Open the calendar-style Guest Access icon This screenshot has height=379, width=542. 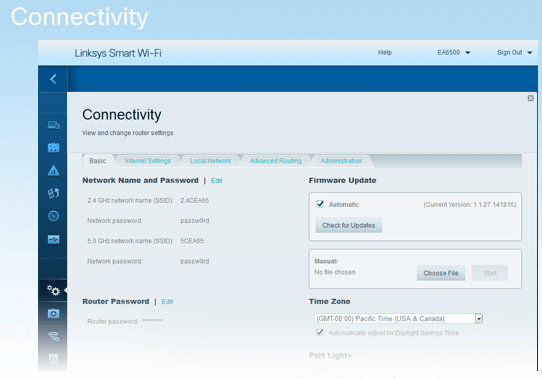point(53,148)
